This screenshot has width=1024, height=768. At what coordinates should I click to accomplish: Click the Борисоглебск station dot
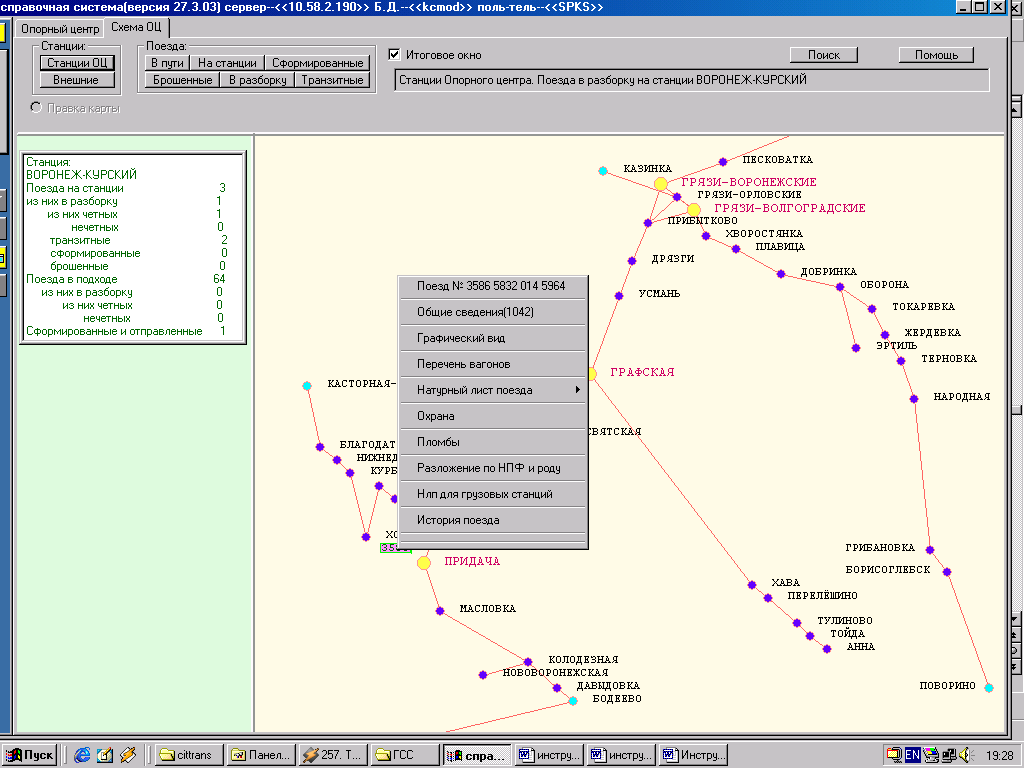[947, 571]
